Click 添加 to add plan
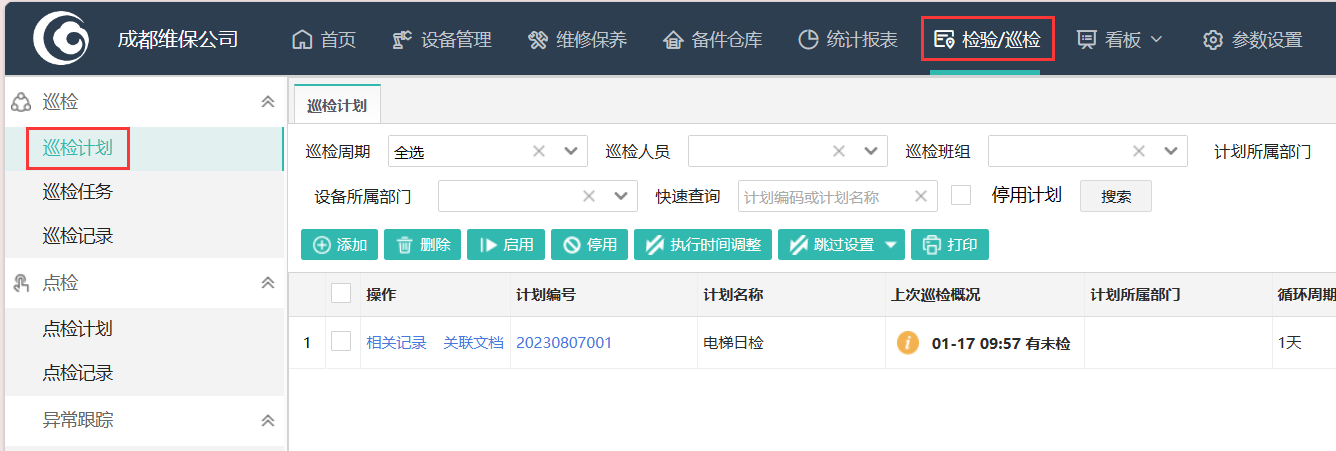Image resolution: width=1336 pixels, height=451 pixels. point(340,245)
